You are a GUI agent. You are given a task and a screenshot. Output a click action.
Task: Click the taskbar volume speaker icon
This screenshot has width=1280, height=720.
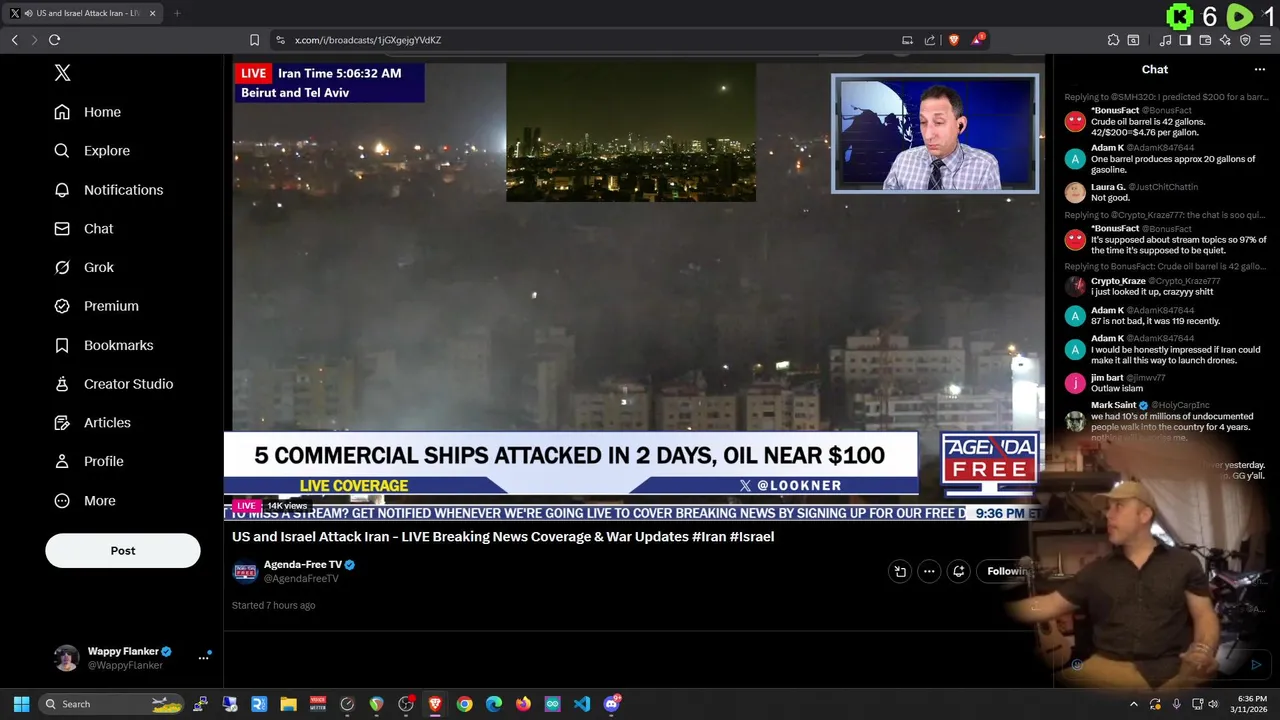(1213, 704)
